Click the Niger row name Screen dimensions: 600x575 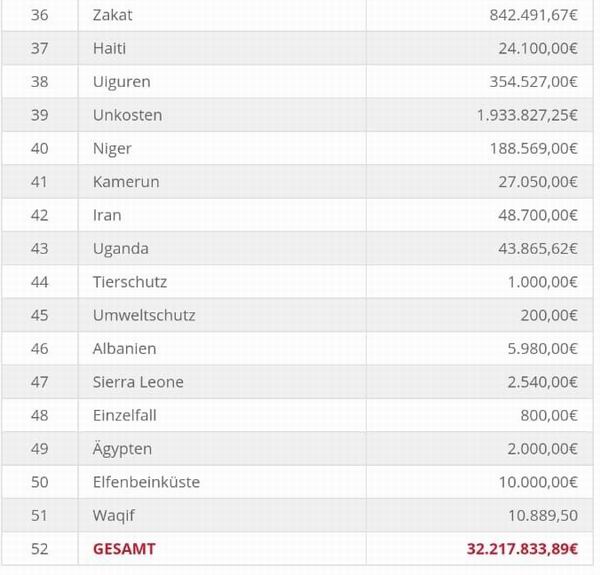[112, 148]
